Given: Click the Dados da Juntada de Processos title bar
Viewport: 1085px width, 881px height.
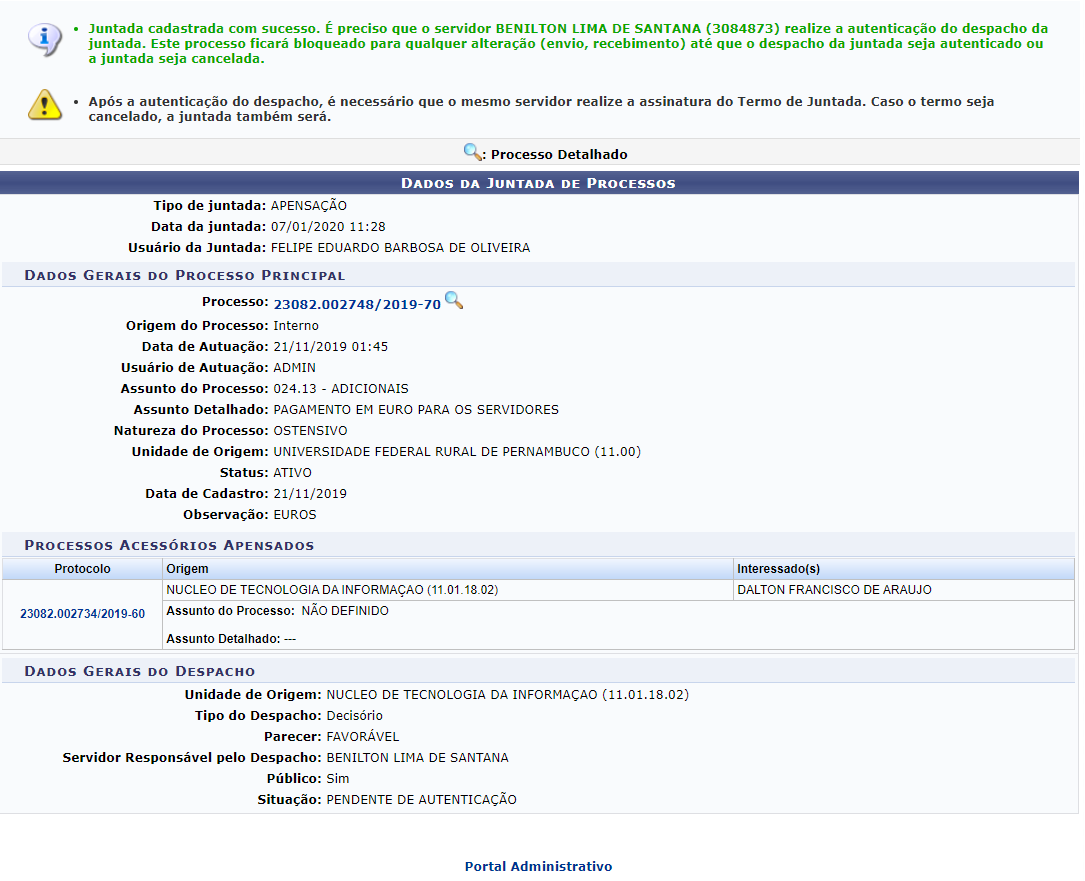Looking at the screenshot, I should click(x=538, y=183).
